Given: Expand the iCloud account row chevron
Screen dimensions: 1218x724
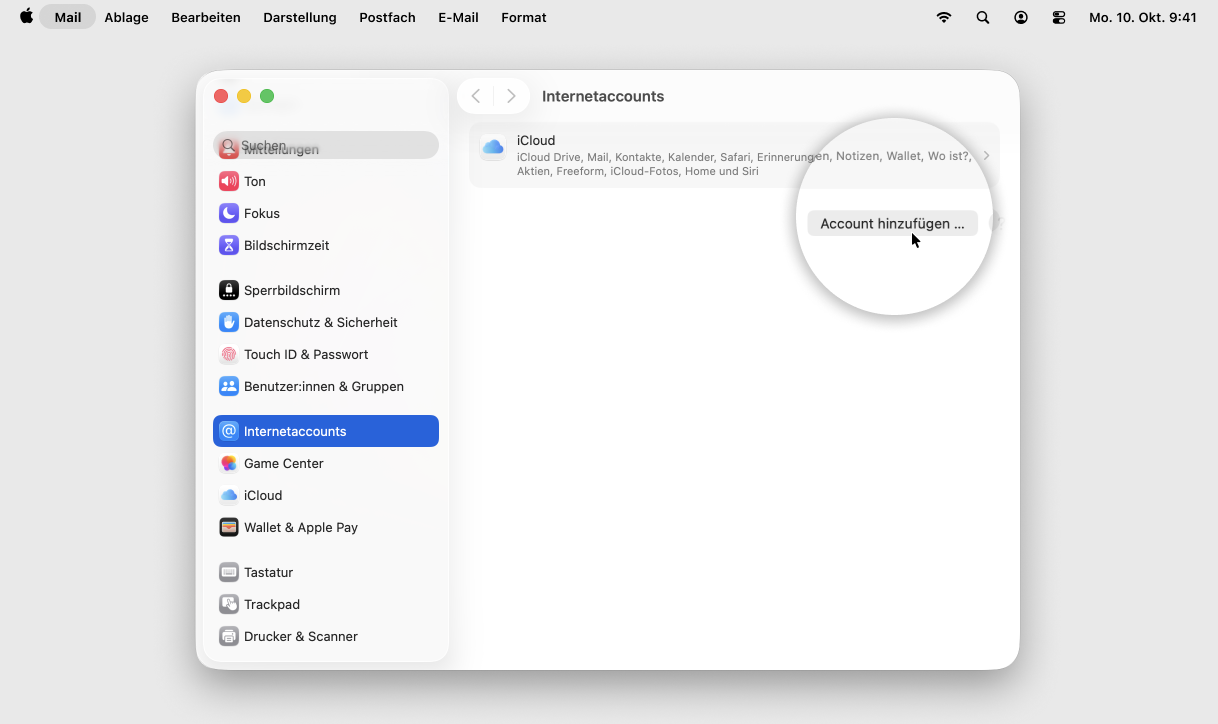Looking at the screenshot, I should coord(986,156).
